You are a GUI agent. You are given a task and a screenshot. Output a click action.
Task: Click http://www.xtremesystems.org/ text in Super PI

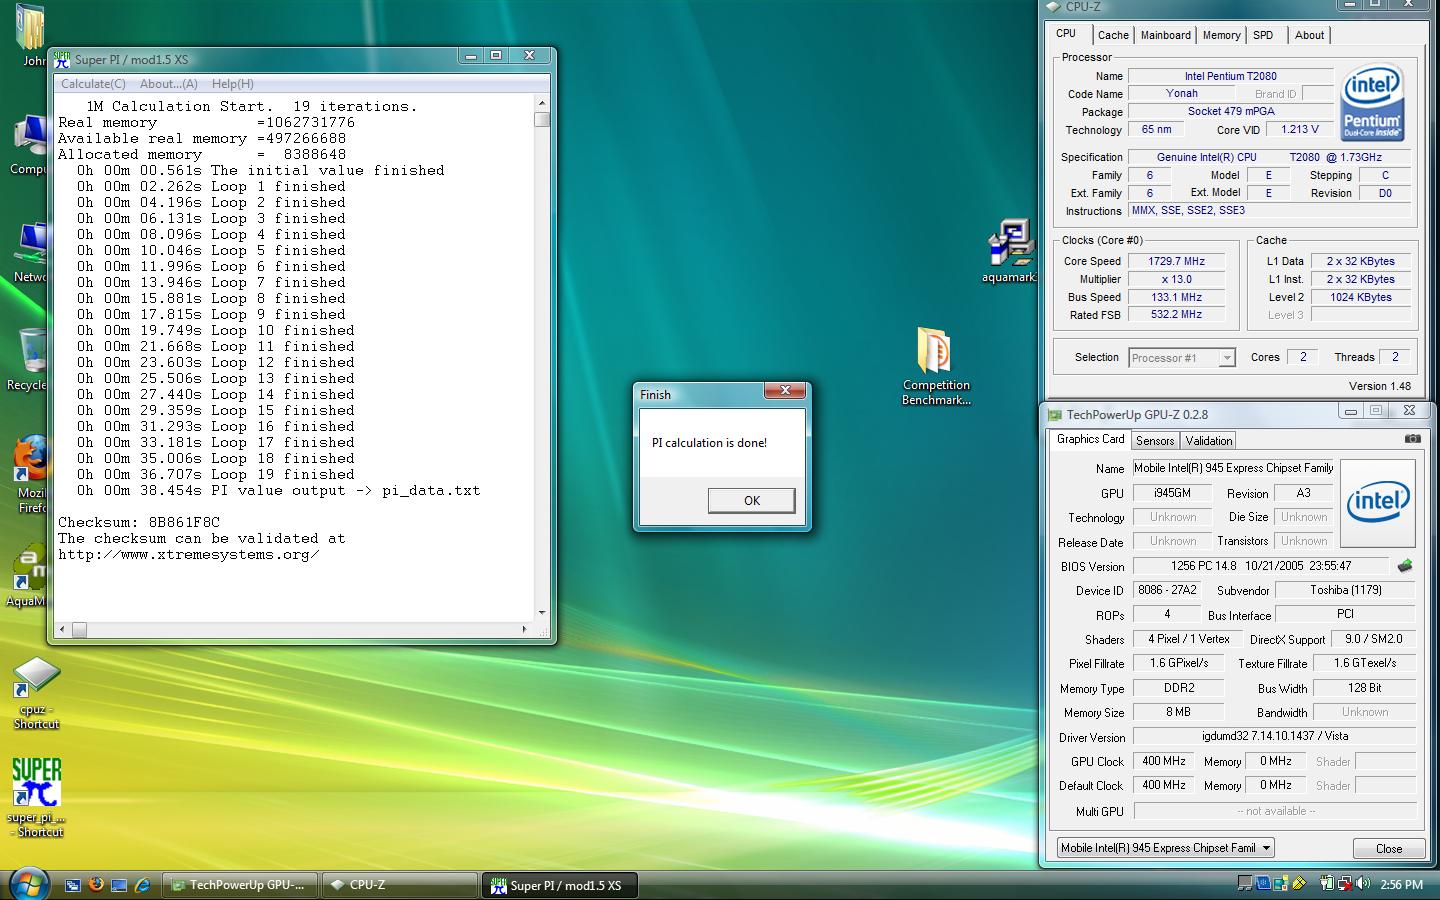[x=189, y=554]
